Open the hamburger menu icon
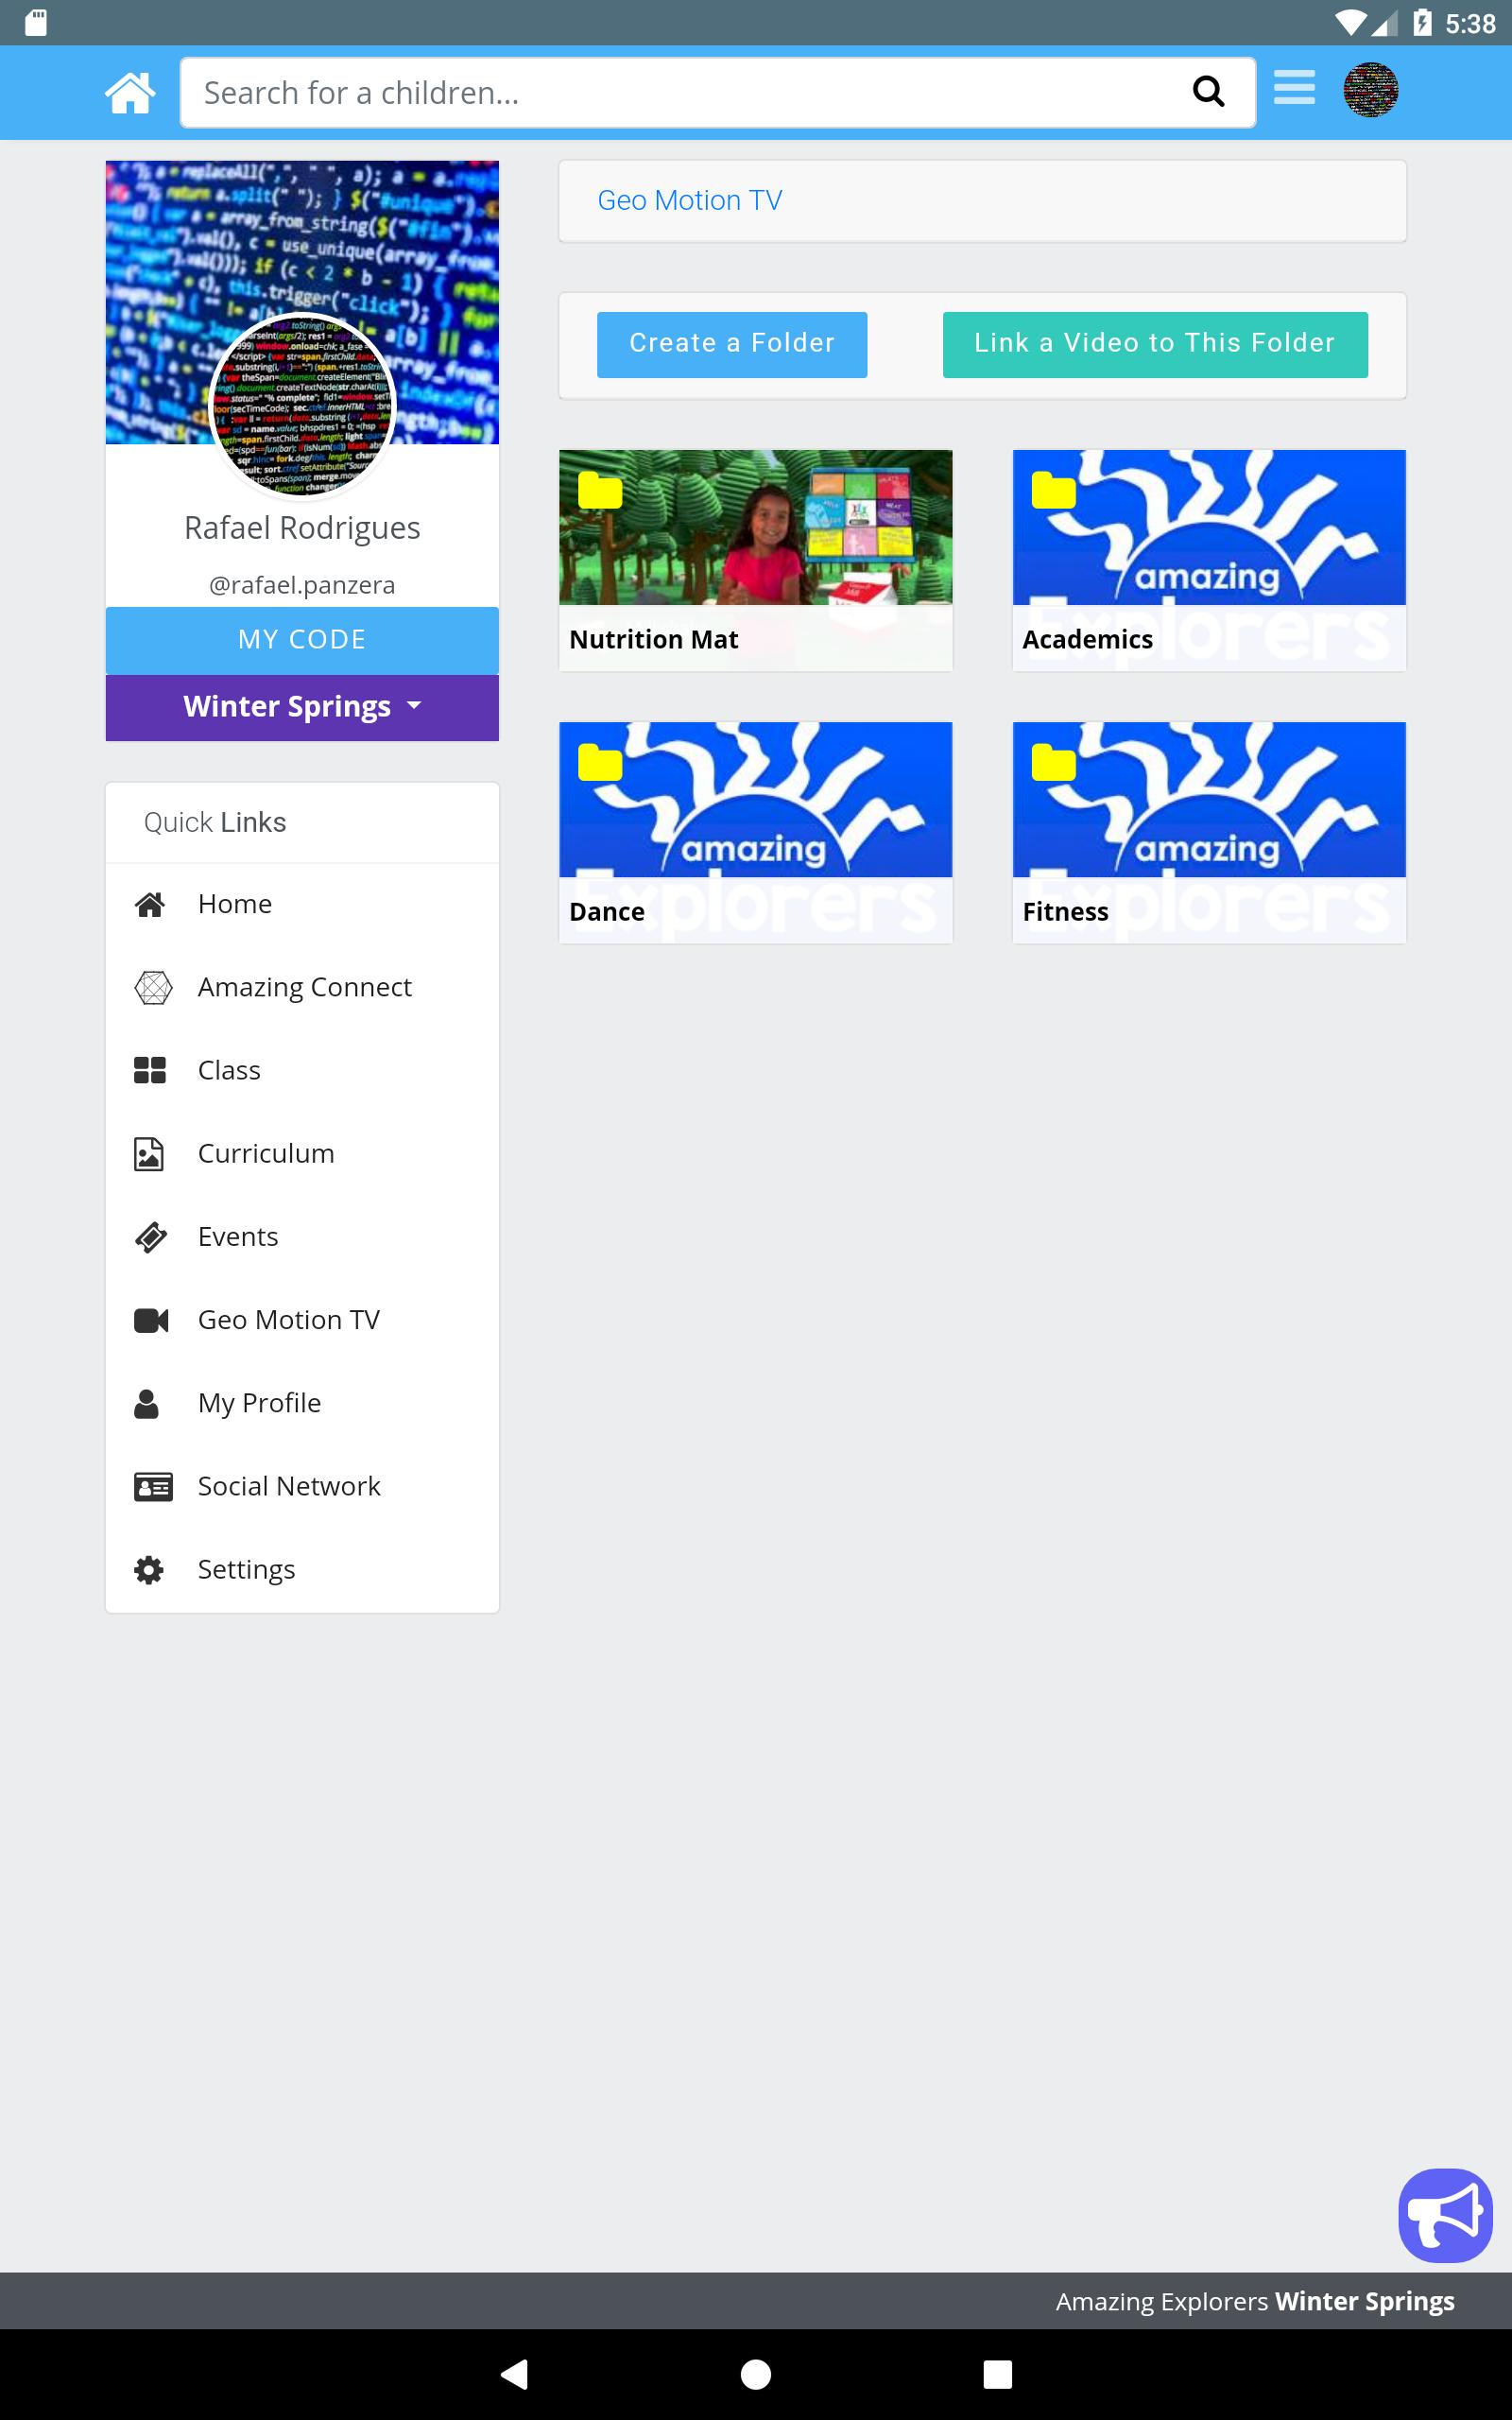The width and height of the screenshot is (1512, 2420). 1294,87
